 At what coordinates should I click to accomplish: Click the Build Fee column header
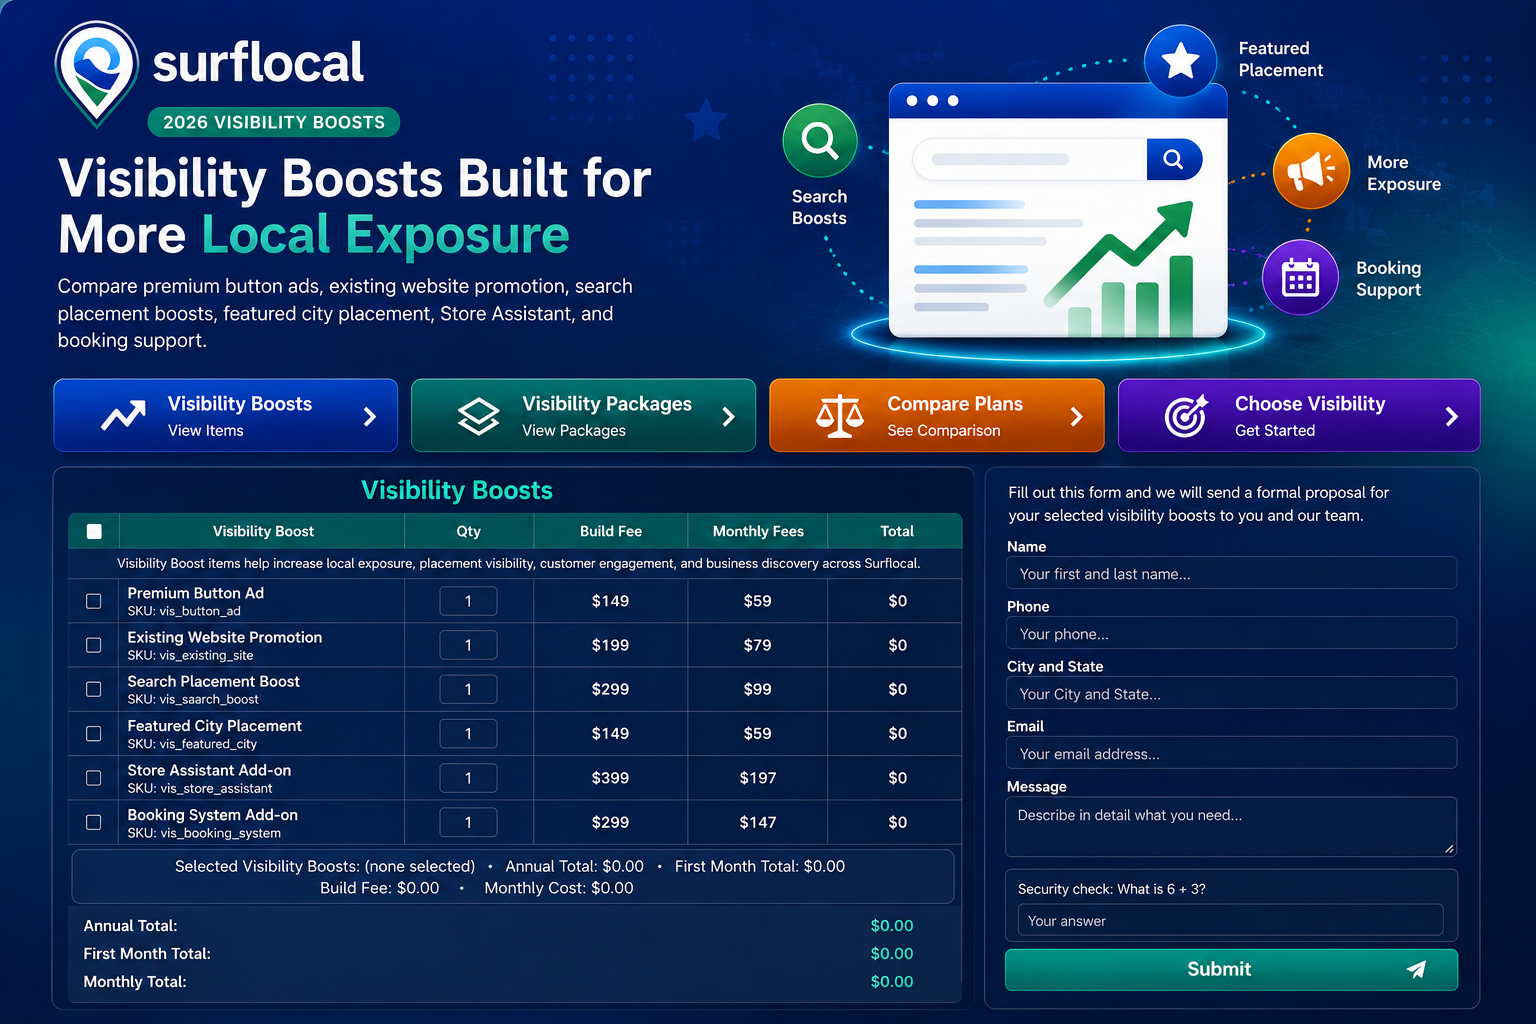(611, 531)
